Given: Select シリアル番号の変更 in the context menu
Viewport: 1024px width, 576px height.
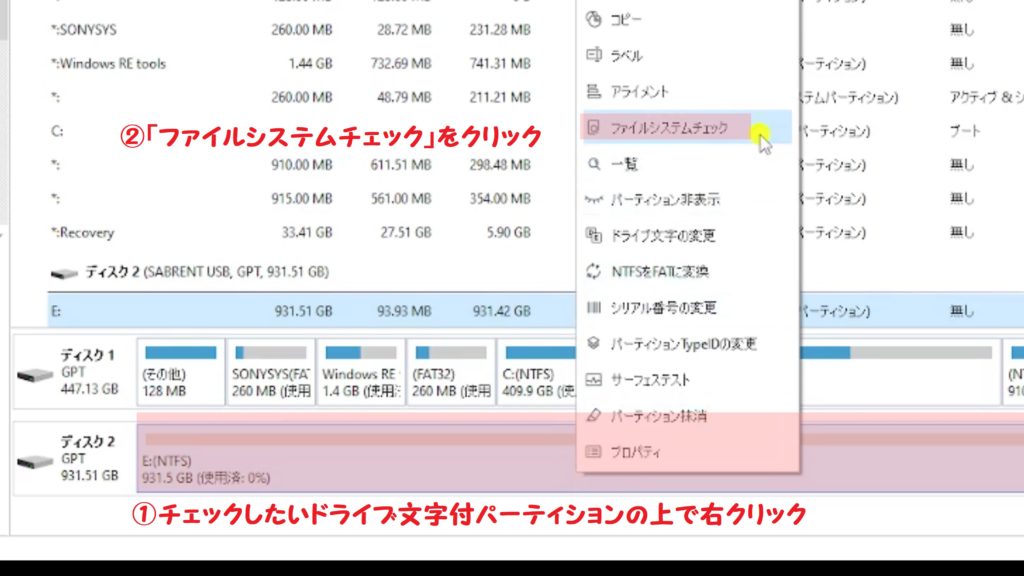Looking at the screenshot, I should [x=665, y=307].
